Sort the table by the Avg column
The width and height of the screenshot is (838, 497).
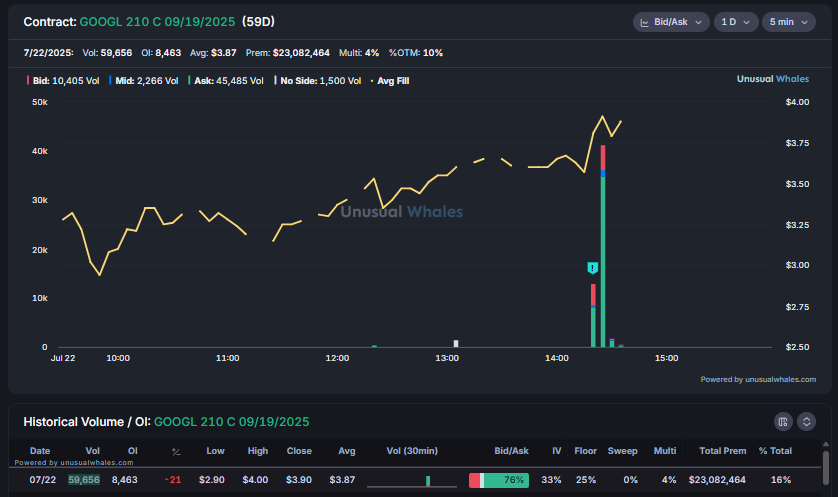pyautogui.click(x=347, y=451)
